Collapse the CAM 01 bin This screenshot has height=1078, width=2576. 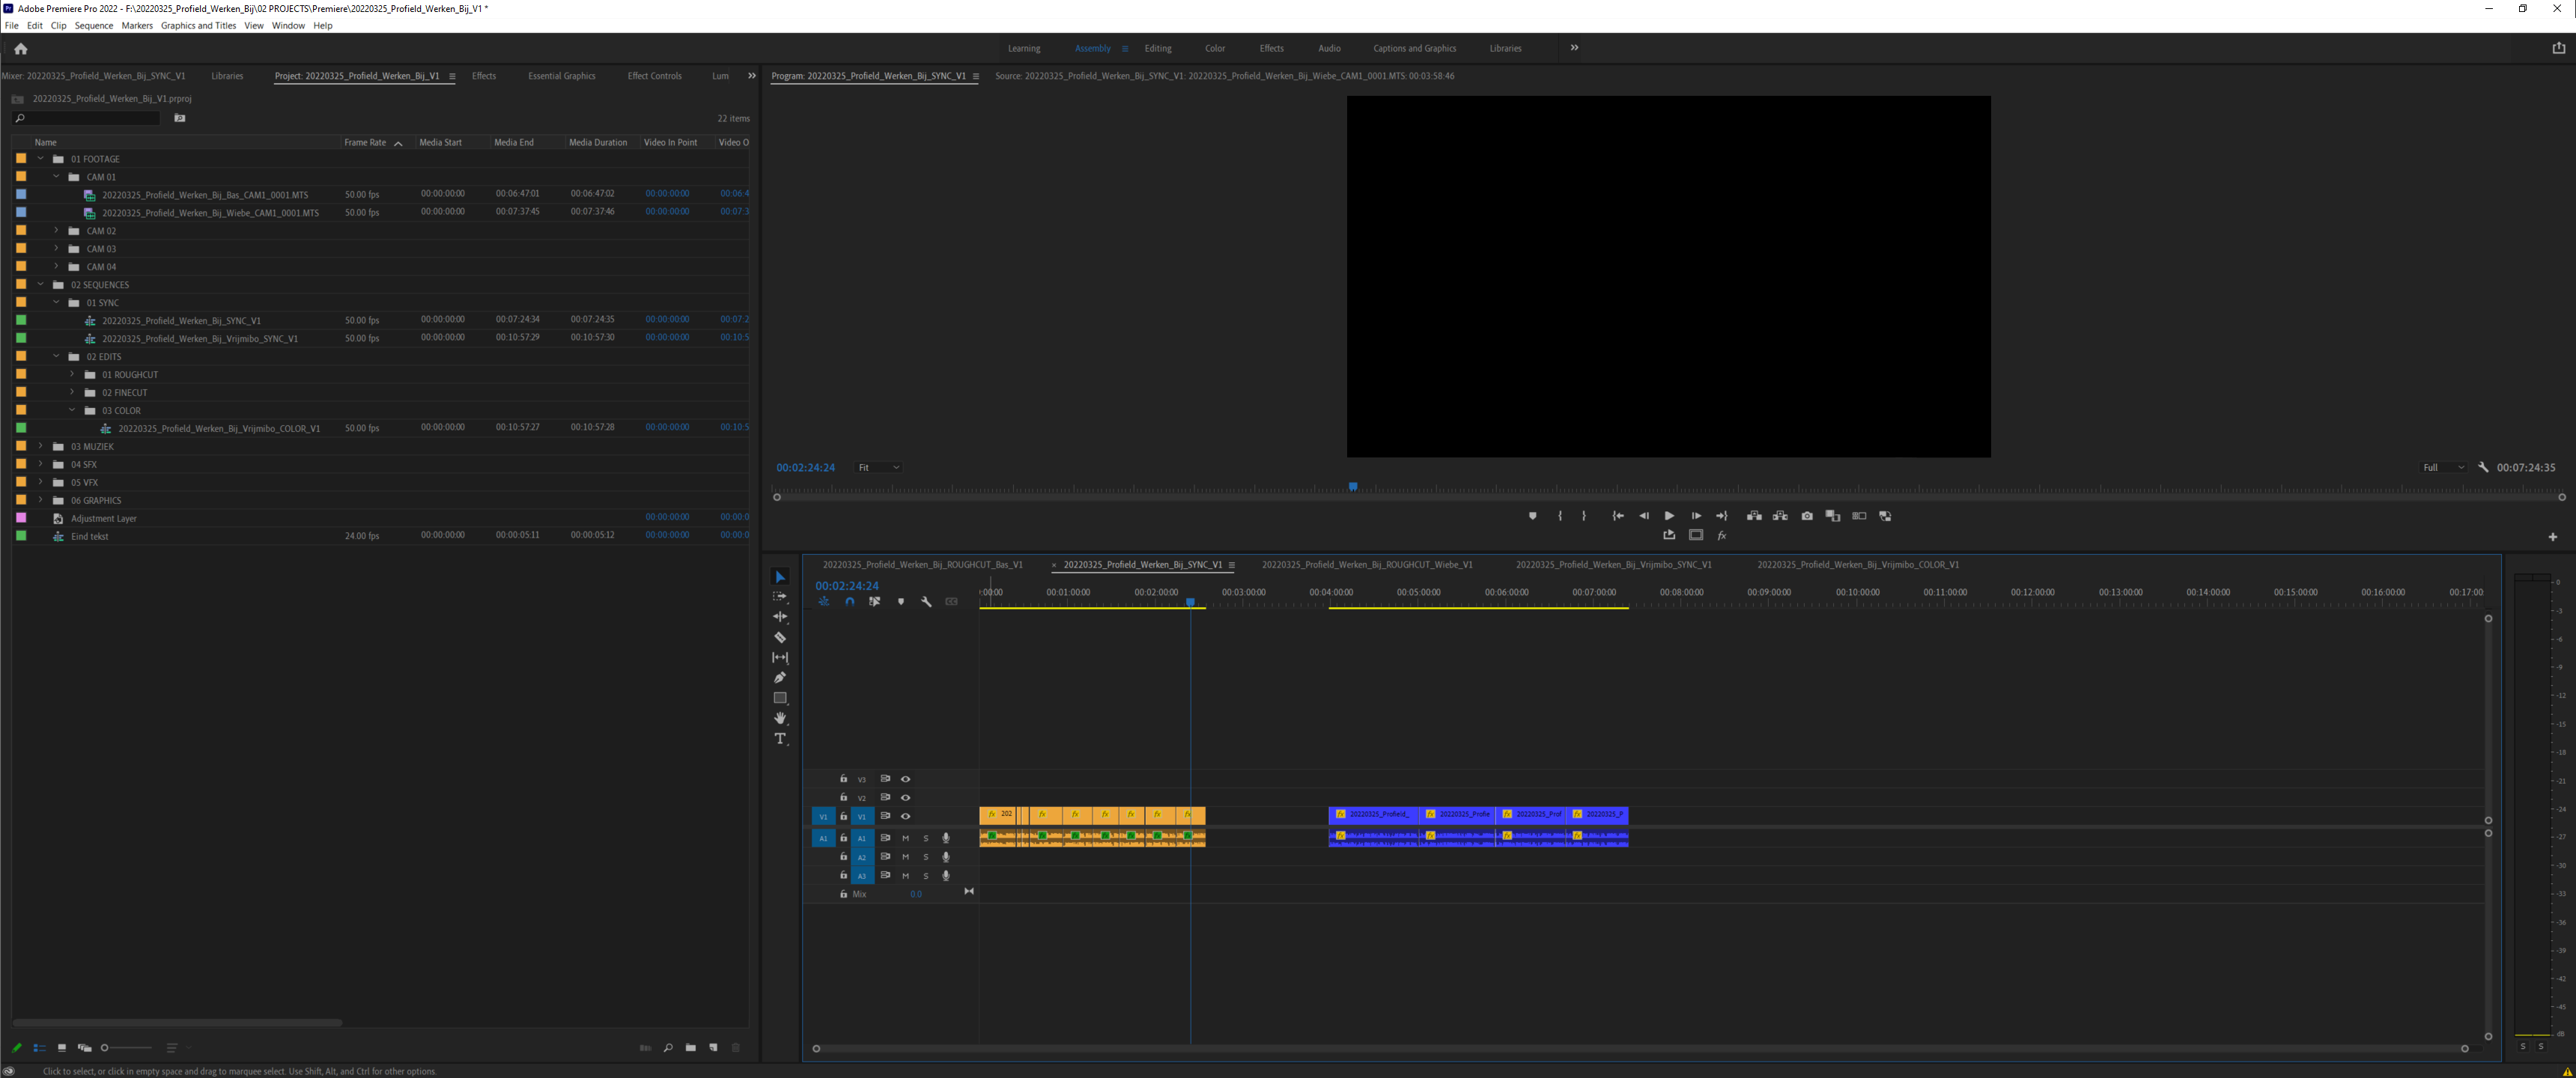coord(56,176)
